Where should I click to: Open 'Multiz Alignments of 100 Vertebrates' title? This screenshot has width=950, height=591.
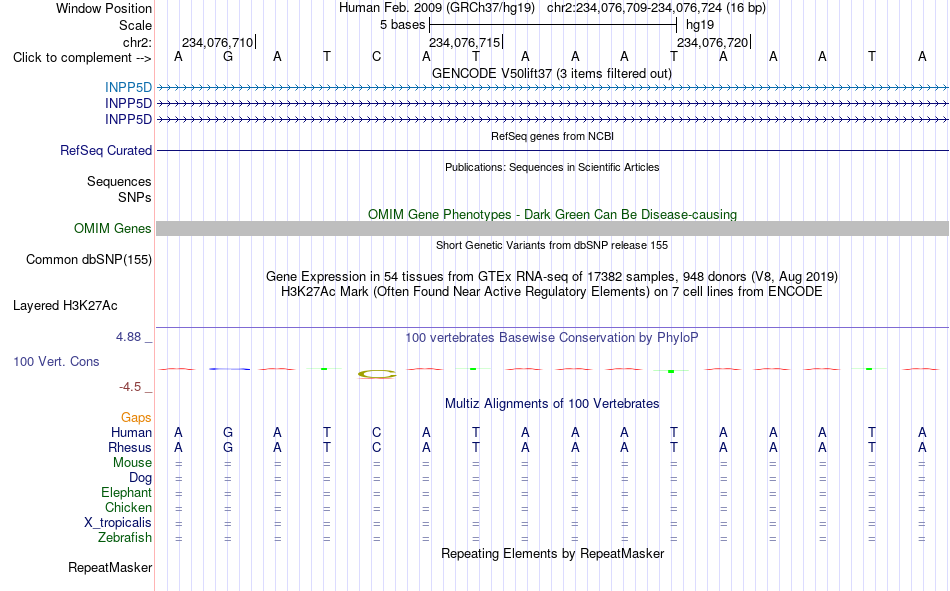[x=552, y=404]
